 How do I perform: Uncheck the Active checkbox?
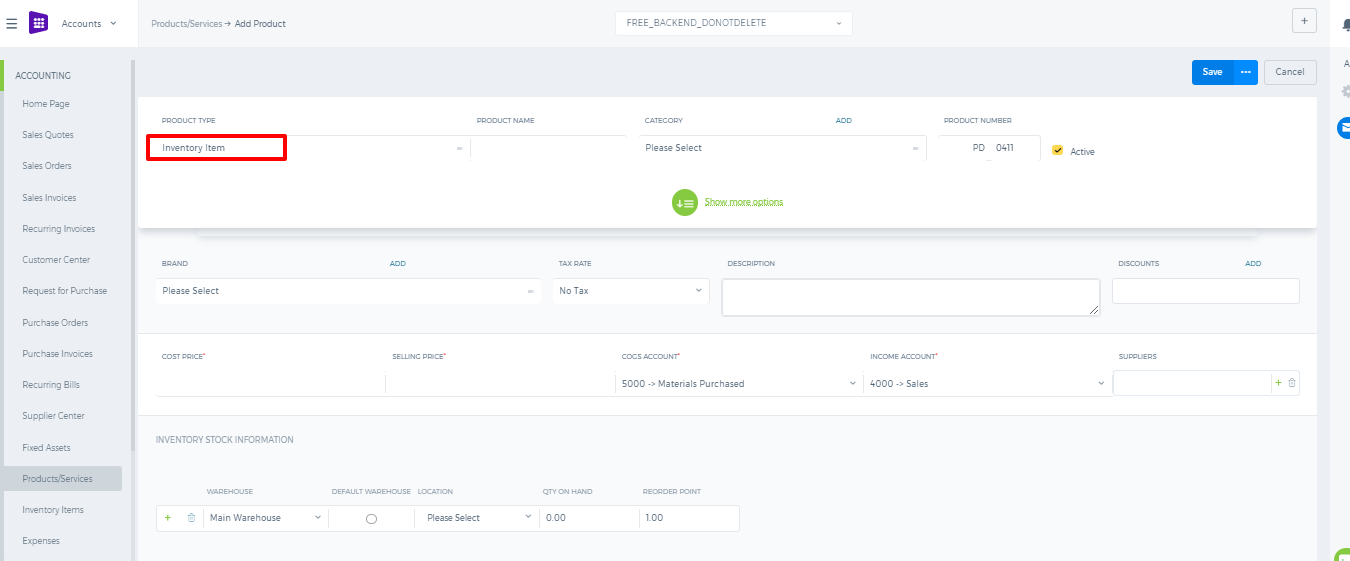click(x=1058, y=151)
